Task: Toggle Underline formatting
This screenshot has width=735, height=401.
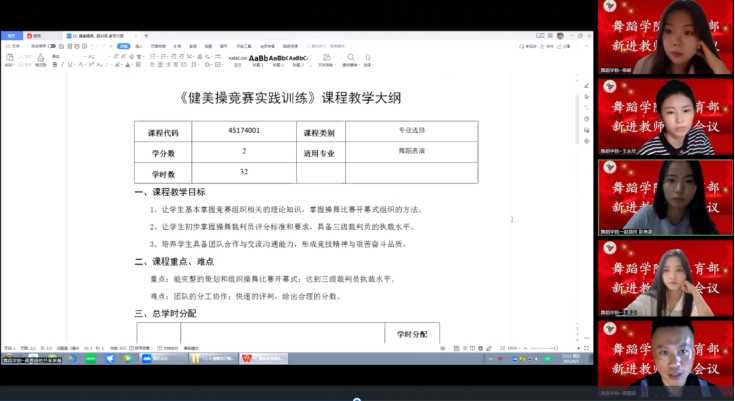Action: pos(71,65)
